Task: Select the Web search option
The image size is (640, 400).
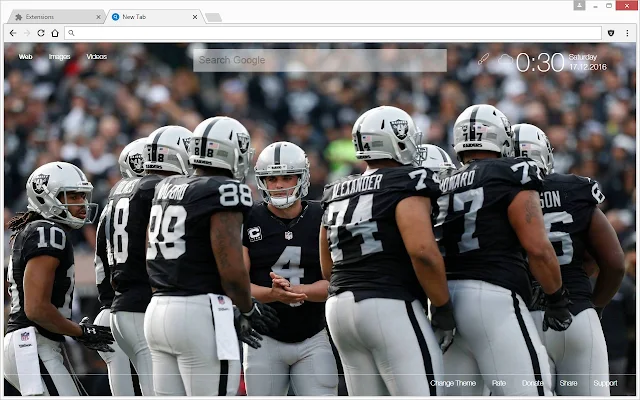Action: [x=25, y=57]
